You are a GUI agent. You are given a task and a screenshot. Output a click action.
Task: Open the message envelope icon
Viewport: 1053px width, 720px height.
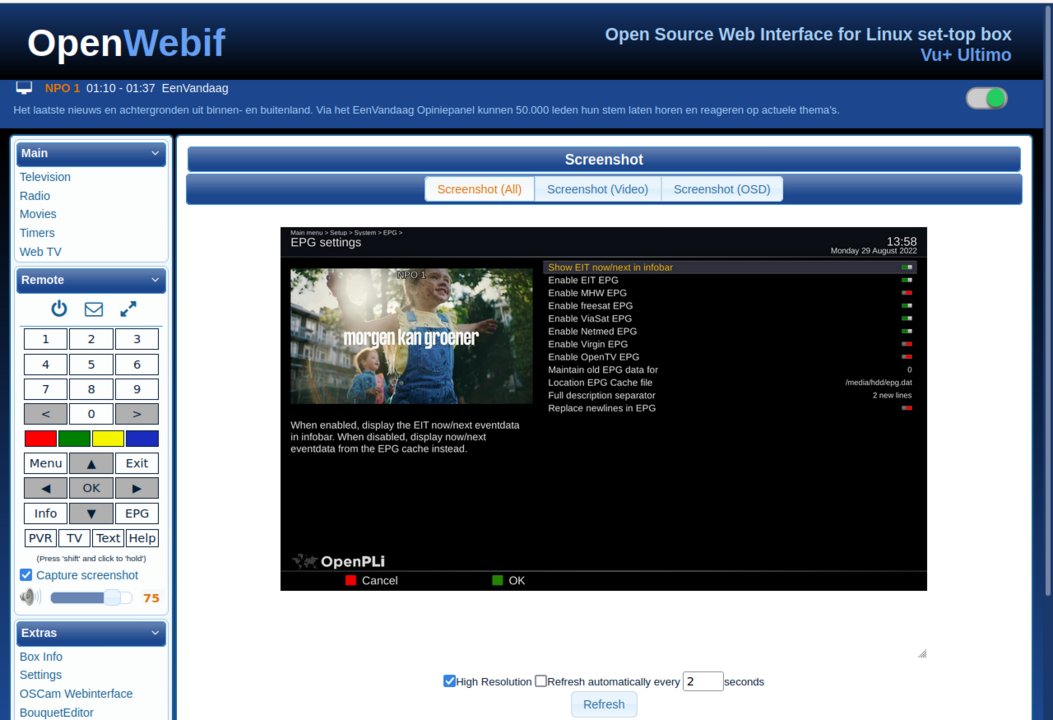(x=92, y=308)
